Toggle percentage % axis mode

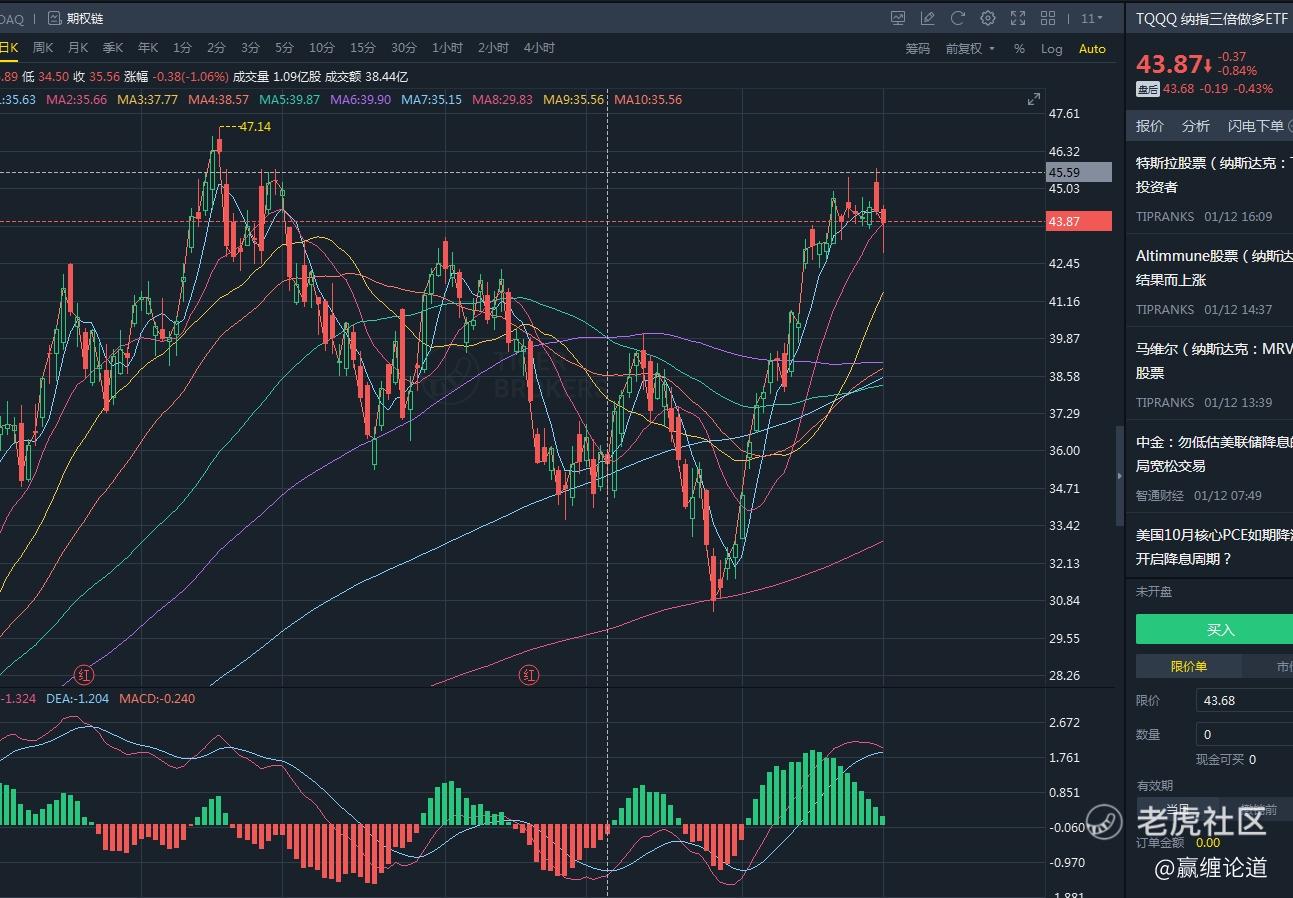[x=1019, y=48]
